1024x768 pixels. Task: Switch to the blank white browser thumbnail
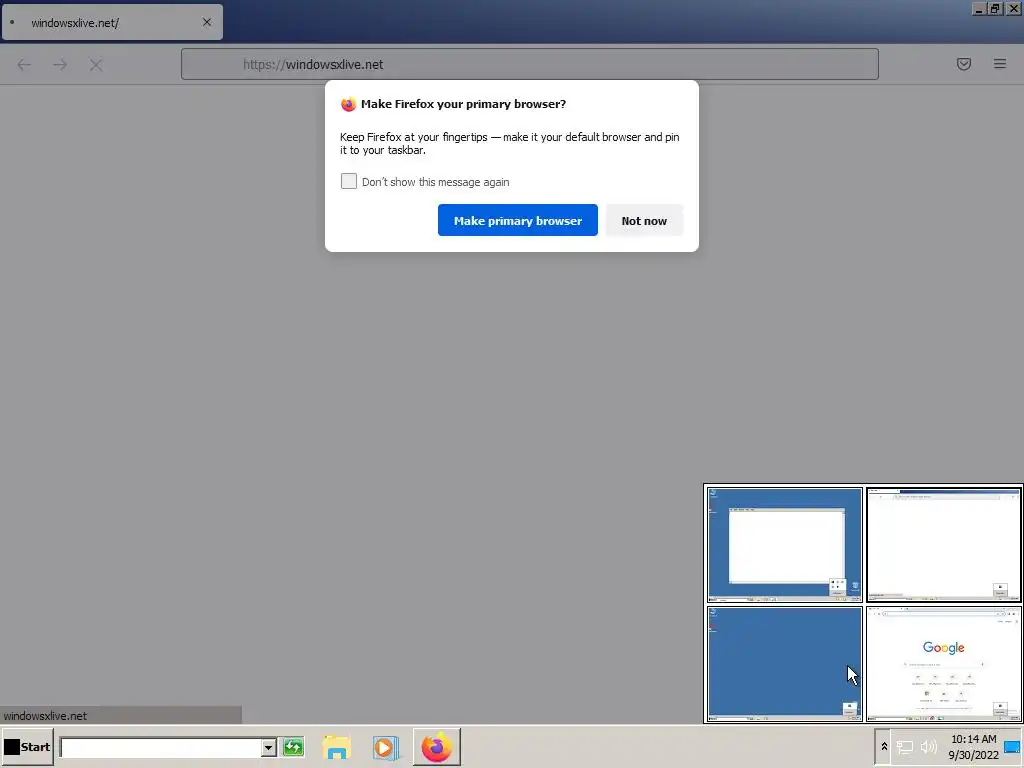click(x=944, y=544)
